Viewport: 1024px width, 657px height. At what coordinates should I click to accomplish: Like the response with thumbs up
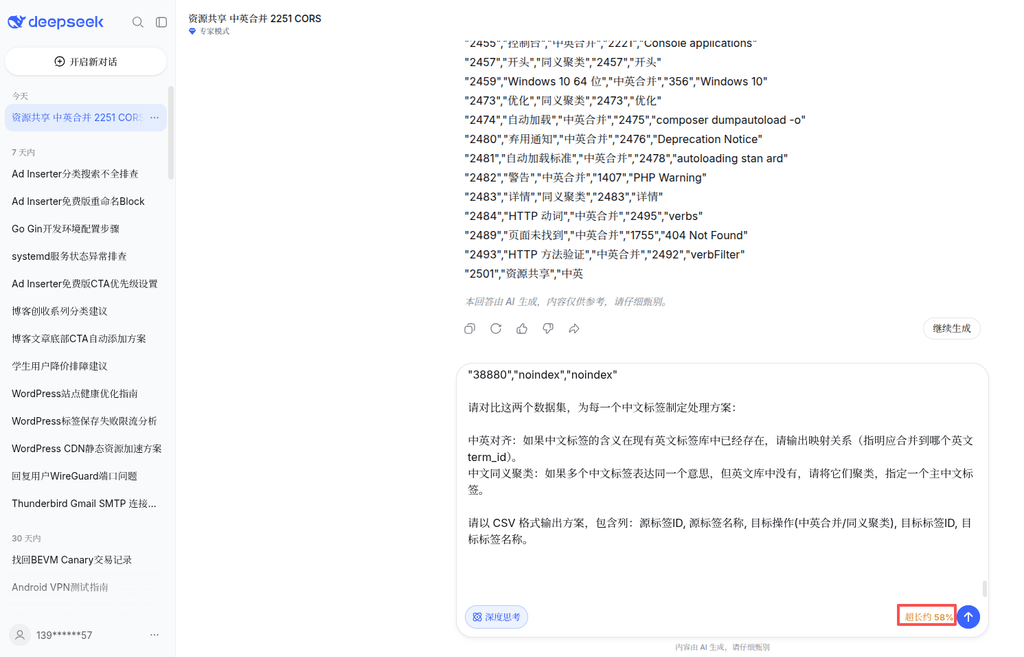click(x=522, y=328)
